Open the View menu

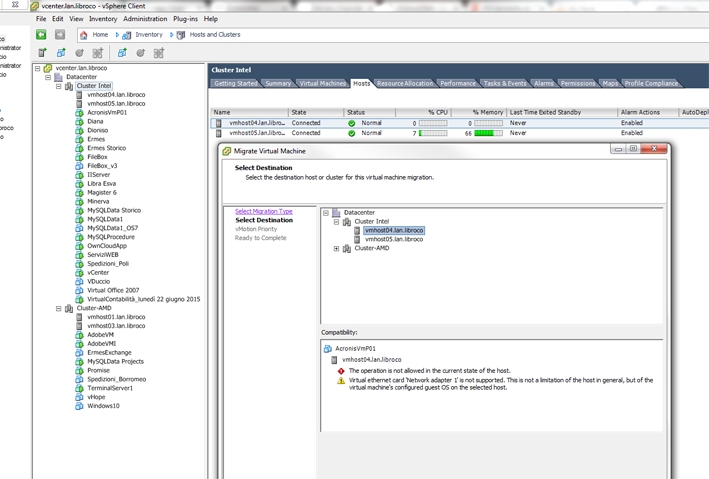[x=76, y=19]
